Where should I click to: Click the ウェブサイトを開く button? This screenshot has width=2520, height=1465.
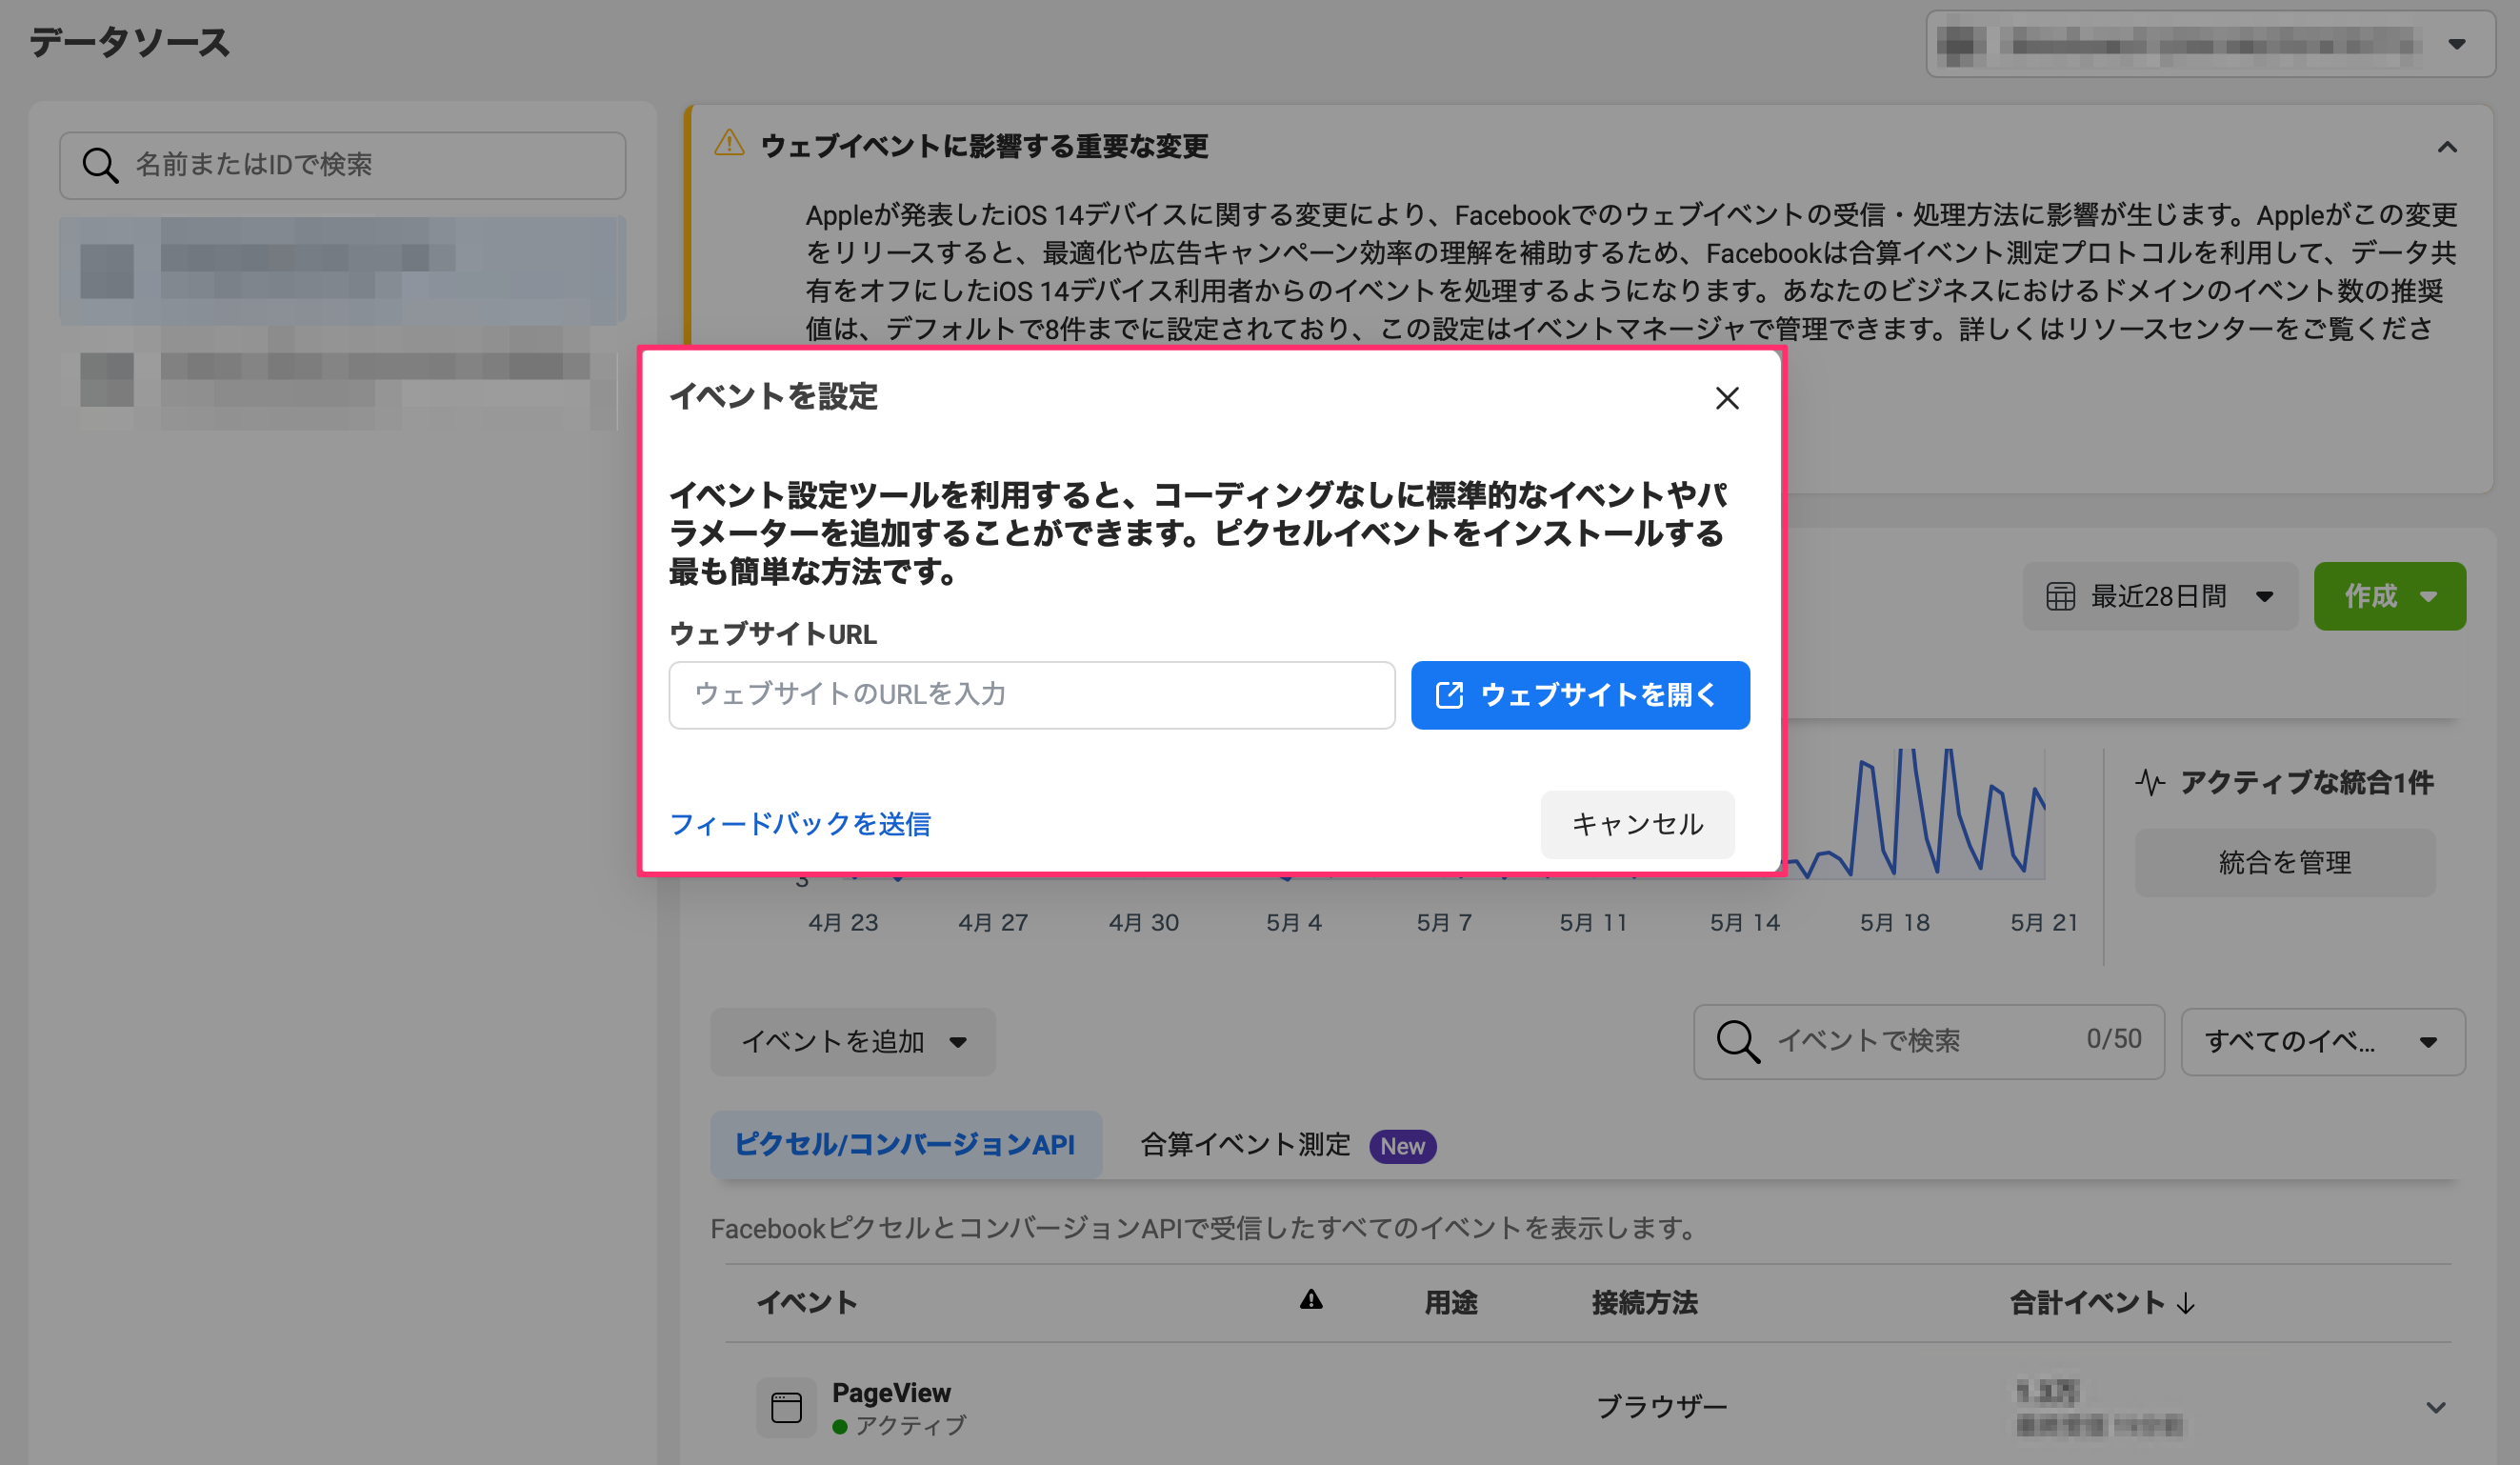1579,695
